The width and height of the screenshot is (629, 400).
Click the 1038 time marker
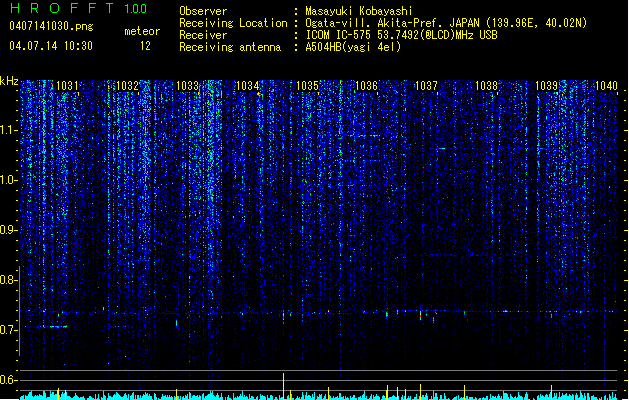click(x=486, y=86)
